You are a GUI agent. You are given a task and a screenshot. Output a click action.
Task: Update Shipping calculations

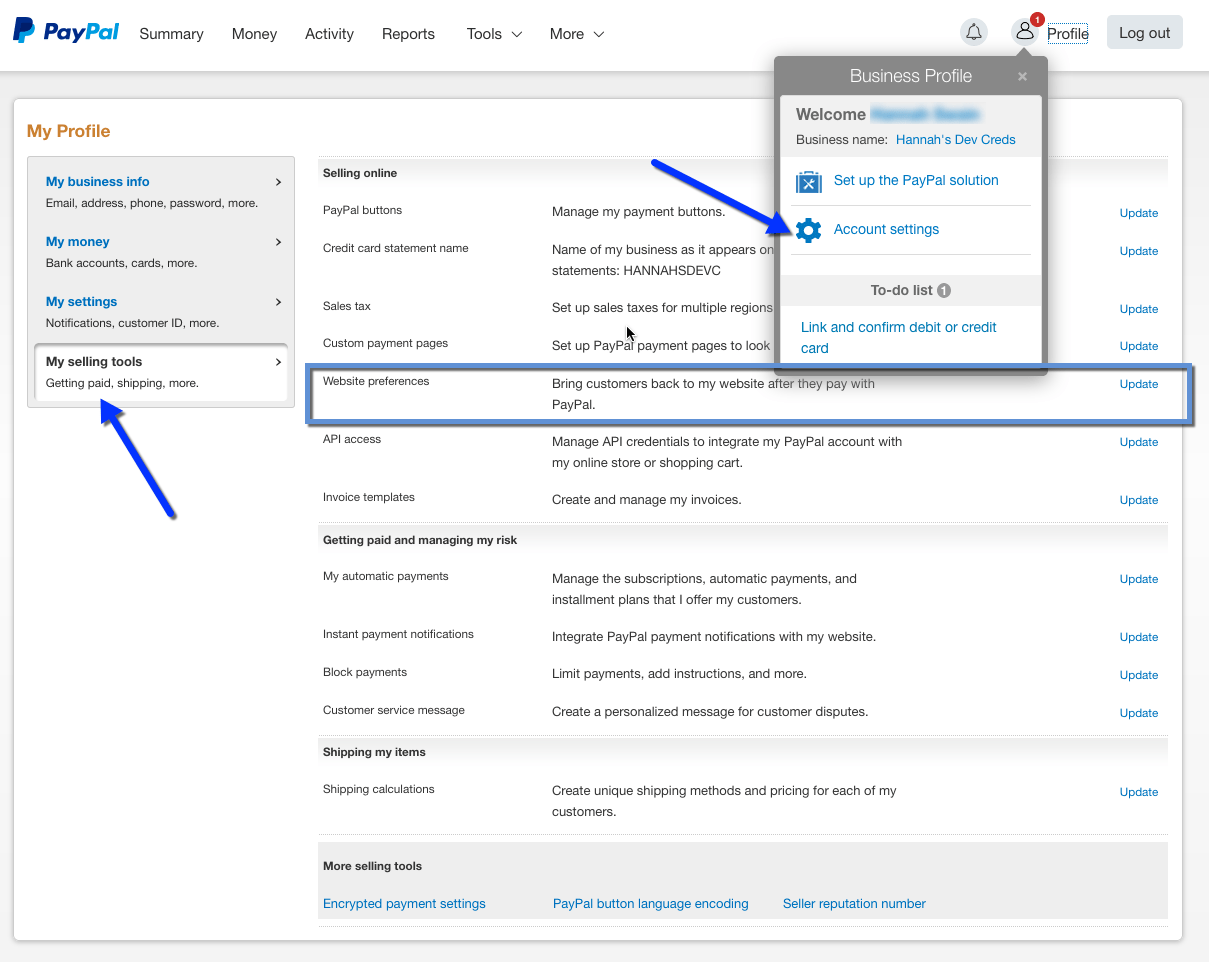[x=1139, y=792]
